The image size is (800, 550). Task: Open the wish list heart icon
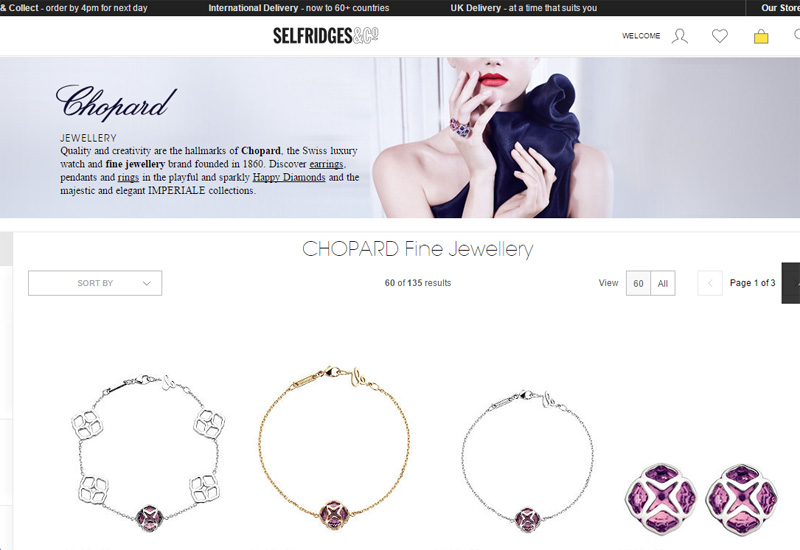tap(720, 36)
